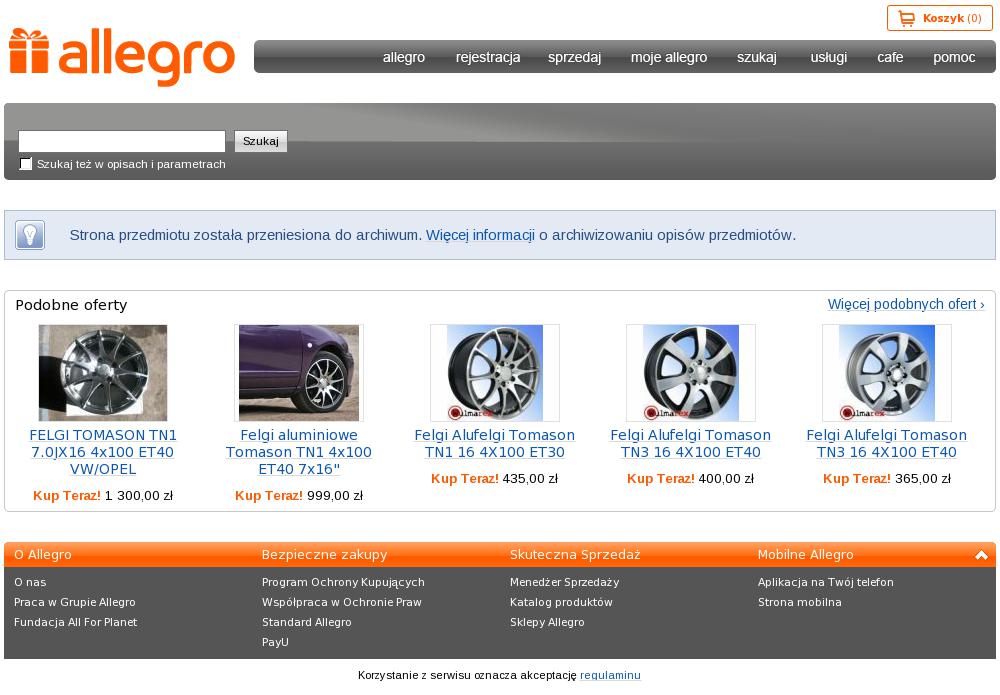Open the usługi menu item
Image resolution: width=1000 pixels, height=695 pixels.
(829, 57)
